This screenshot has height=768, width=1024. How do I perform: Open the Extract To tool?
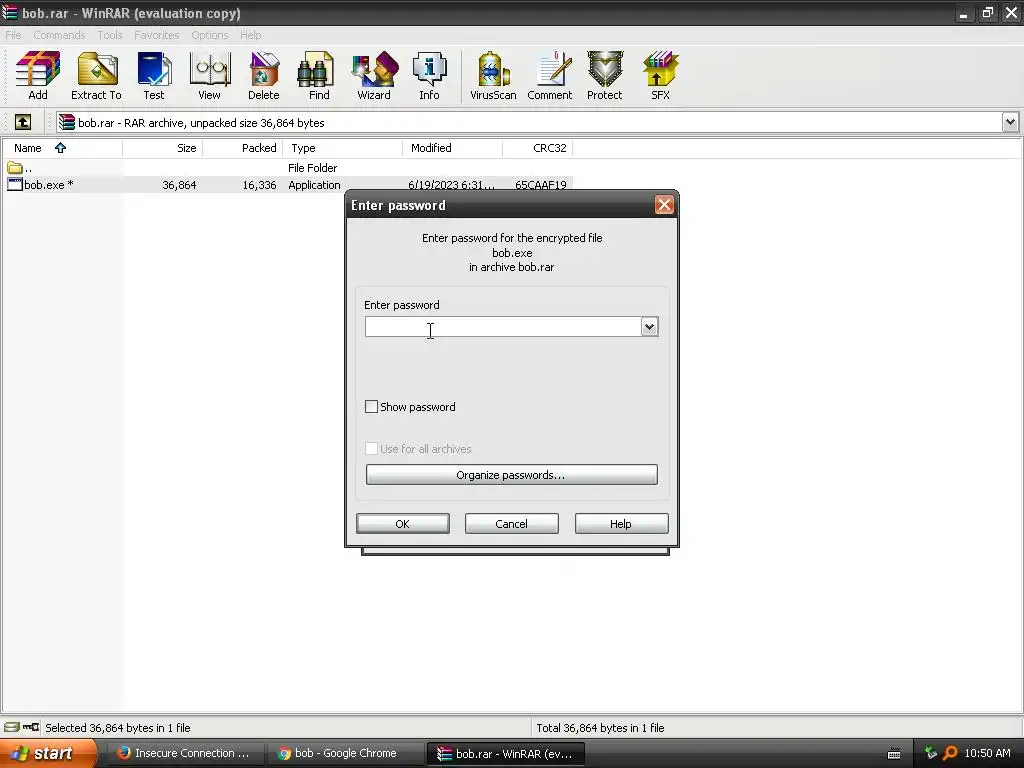(96, 76)
